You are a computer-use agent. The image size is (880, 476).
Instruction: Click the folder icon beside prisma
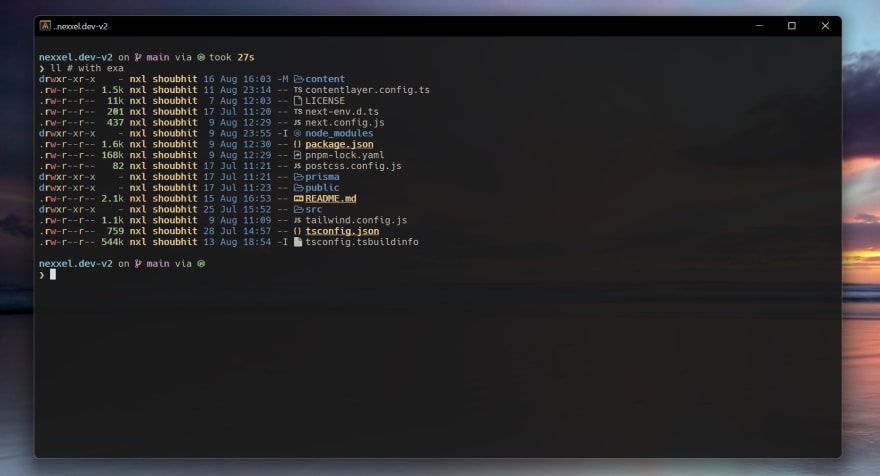point(298,177)
